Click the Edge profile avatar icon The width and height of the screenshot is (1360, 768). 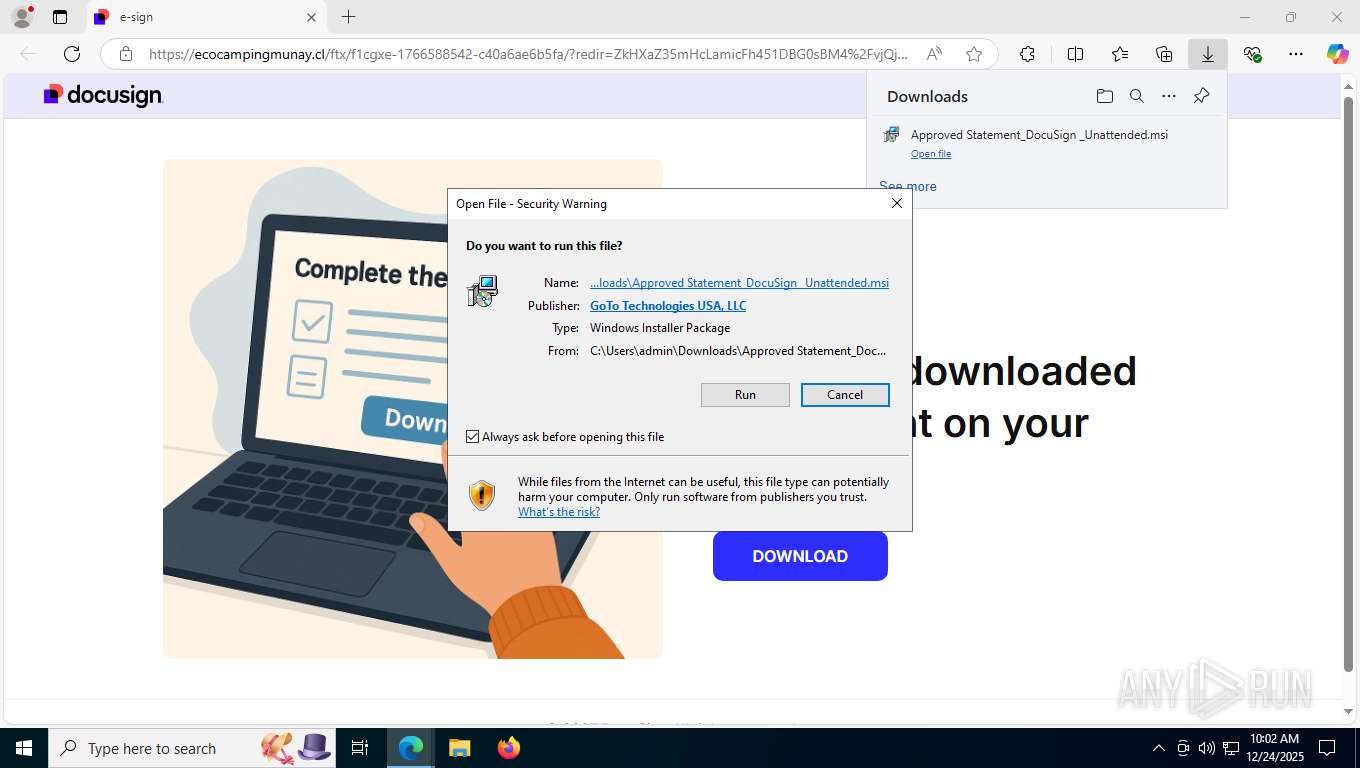click(x=21, y=17)
